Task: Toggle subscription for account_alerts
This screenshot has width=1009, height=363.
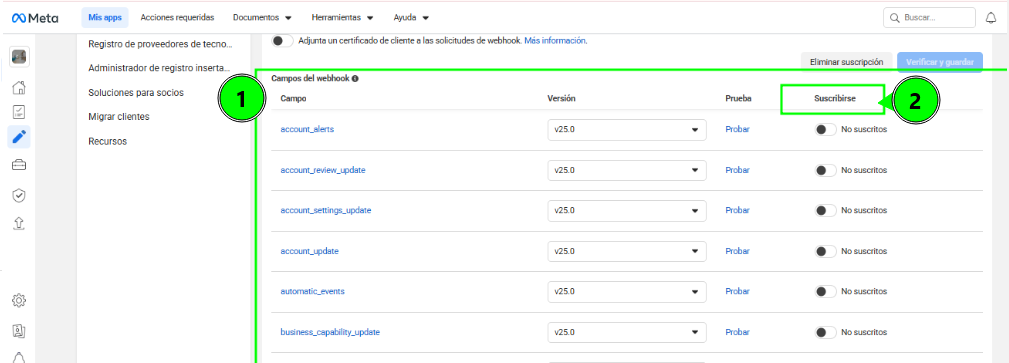Action: click(826, 129)
